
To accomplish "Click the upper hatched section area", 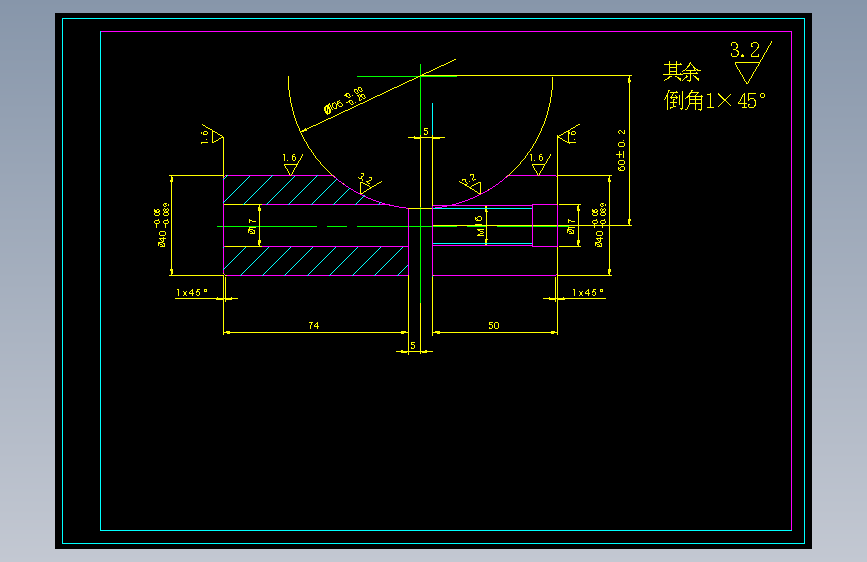I will click(293, 190).
